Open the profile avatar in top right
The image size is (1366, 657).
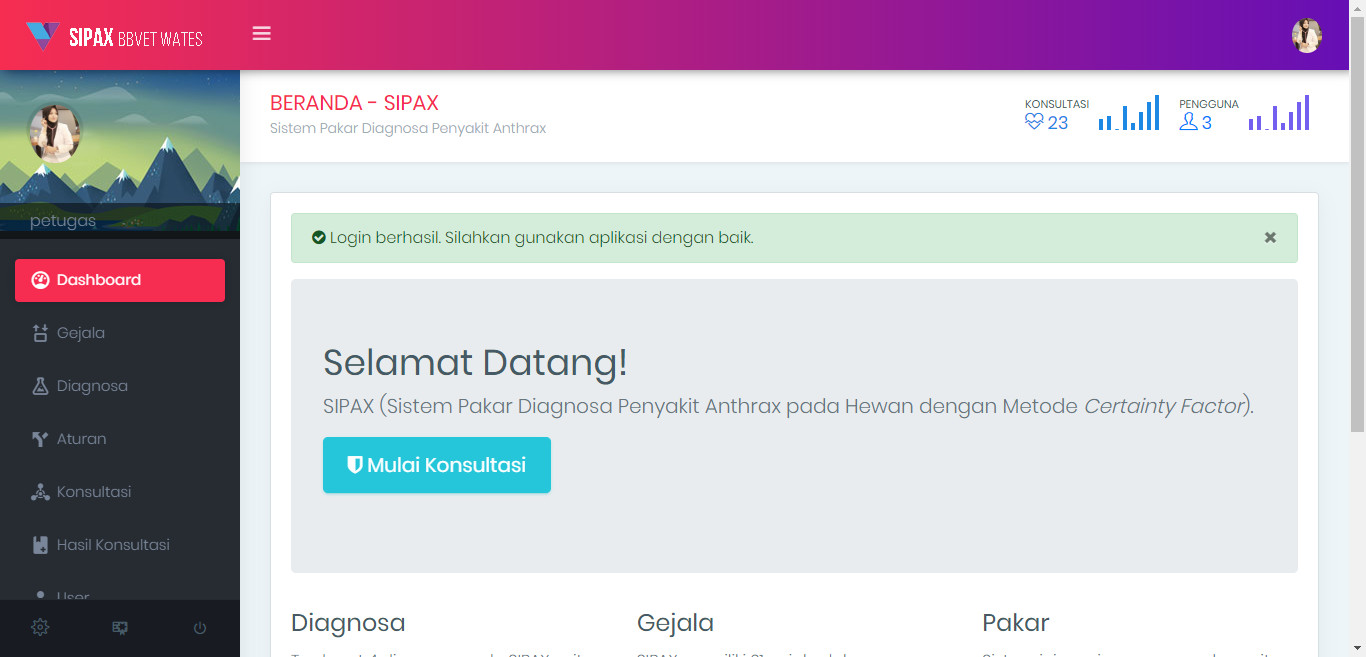click(1307, 35)
